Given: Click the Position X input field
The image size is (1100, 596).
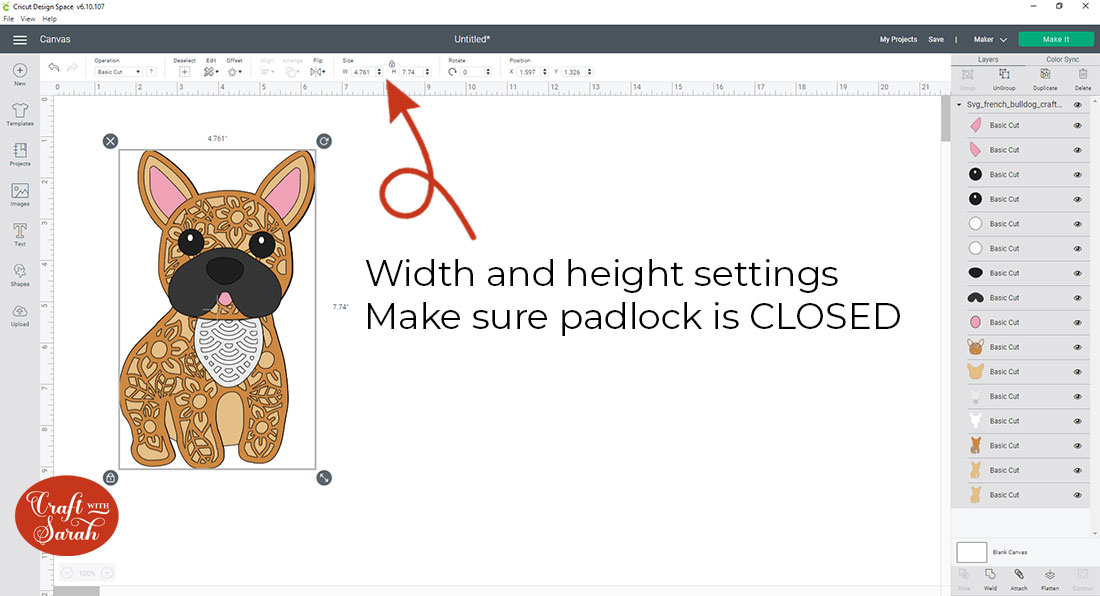Looking at the screenshot, I should 529,72.
